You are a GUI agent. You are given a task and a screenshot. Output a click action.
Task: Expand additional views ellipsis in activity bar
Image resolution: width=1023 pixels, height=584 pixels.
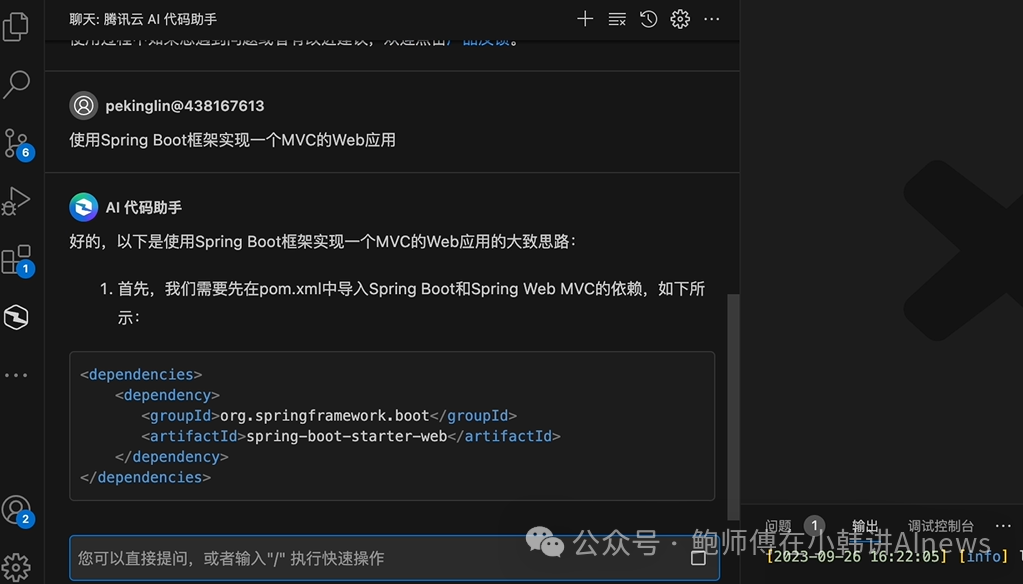[16, 375]
